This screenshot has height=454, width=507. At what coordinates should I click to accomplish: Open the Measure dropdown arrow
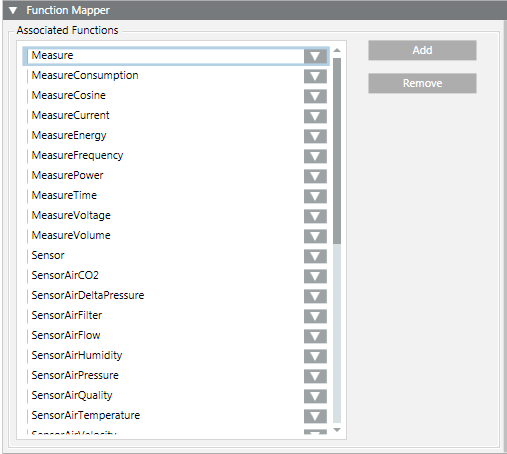315,56
